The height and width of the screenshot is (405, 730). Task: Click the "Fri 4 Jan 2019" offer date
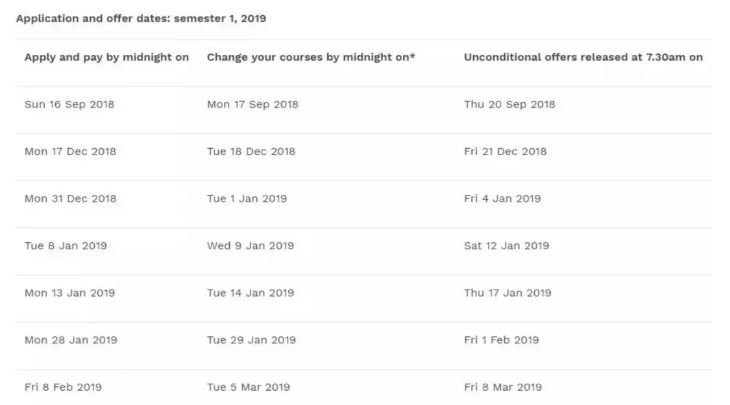coord(502,199)
